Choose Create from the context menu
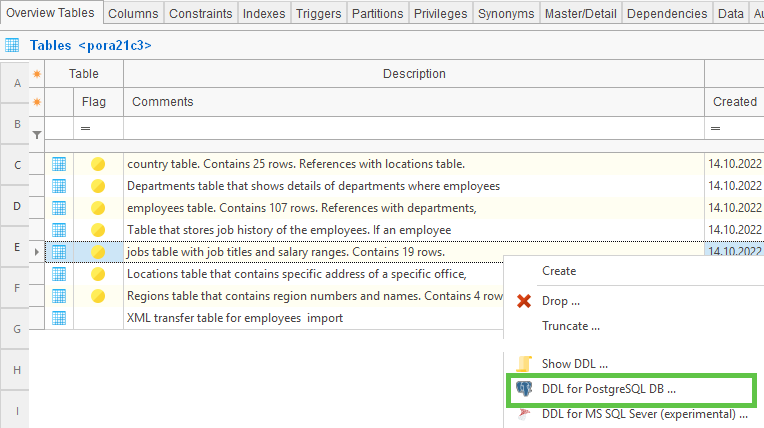This screenshot has height=428, width=764. 559,271
